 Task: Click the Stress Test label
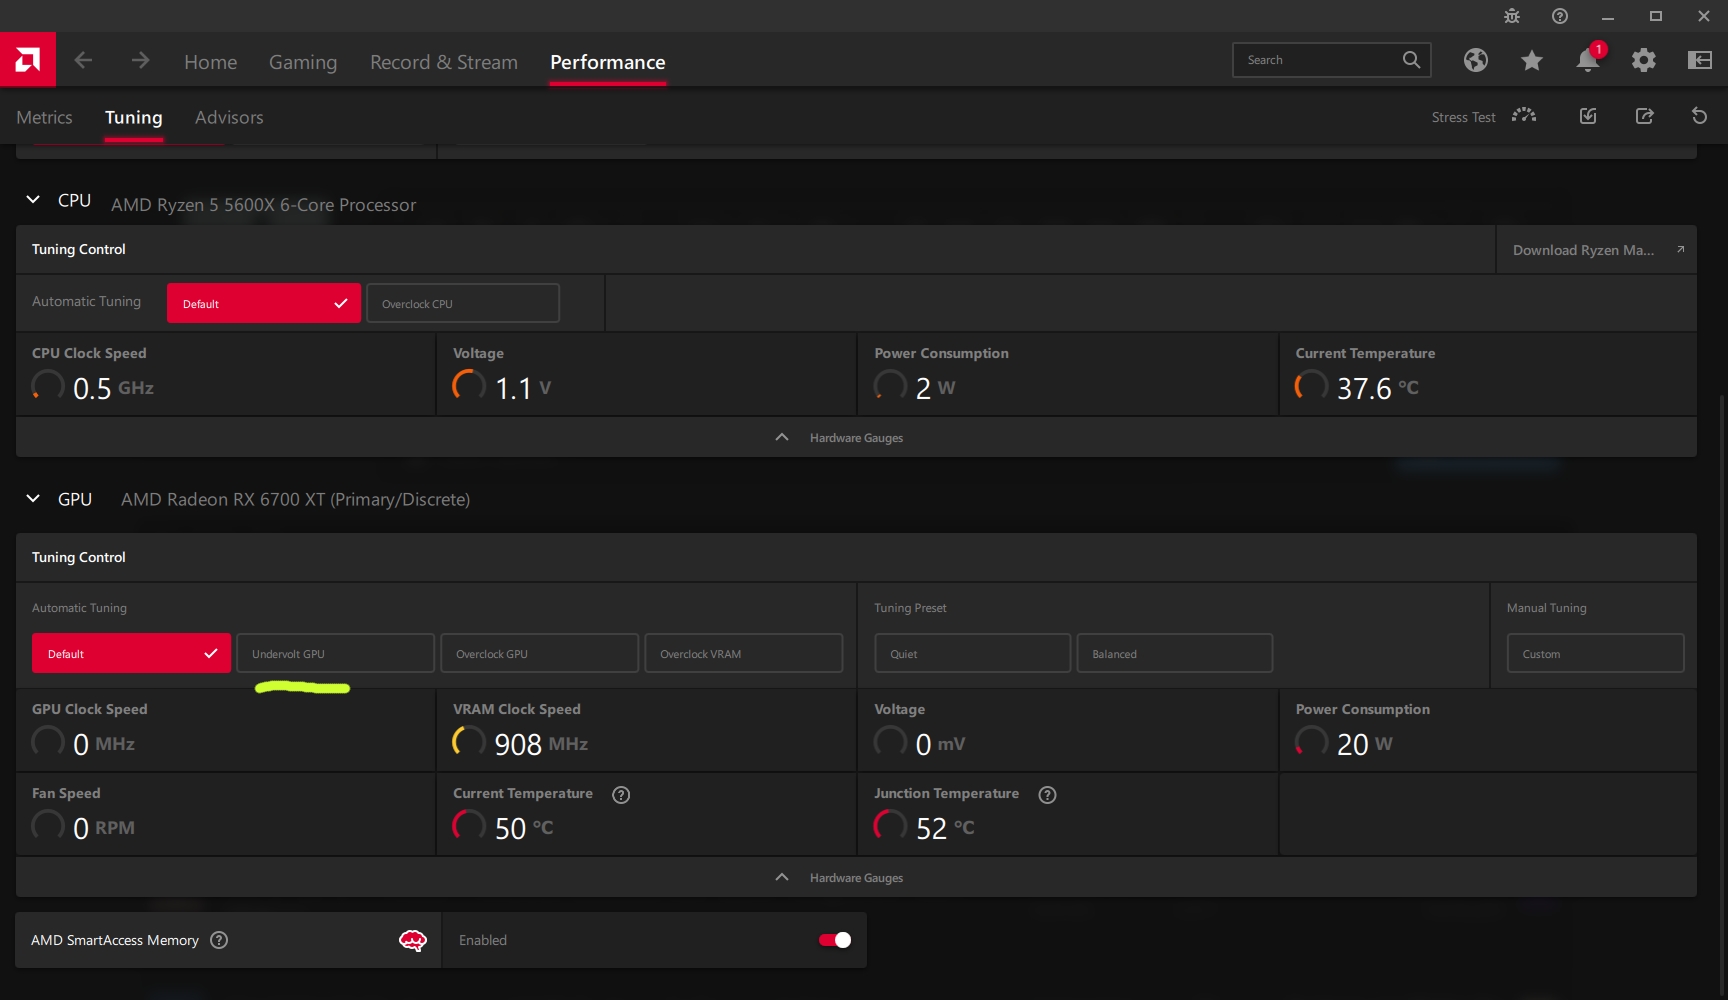pyautogui.click(x=1463, y=117)
